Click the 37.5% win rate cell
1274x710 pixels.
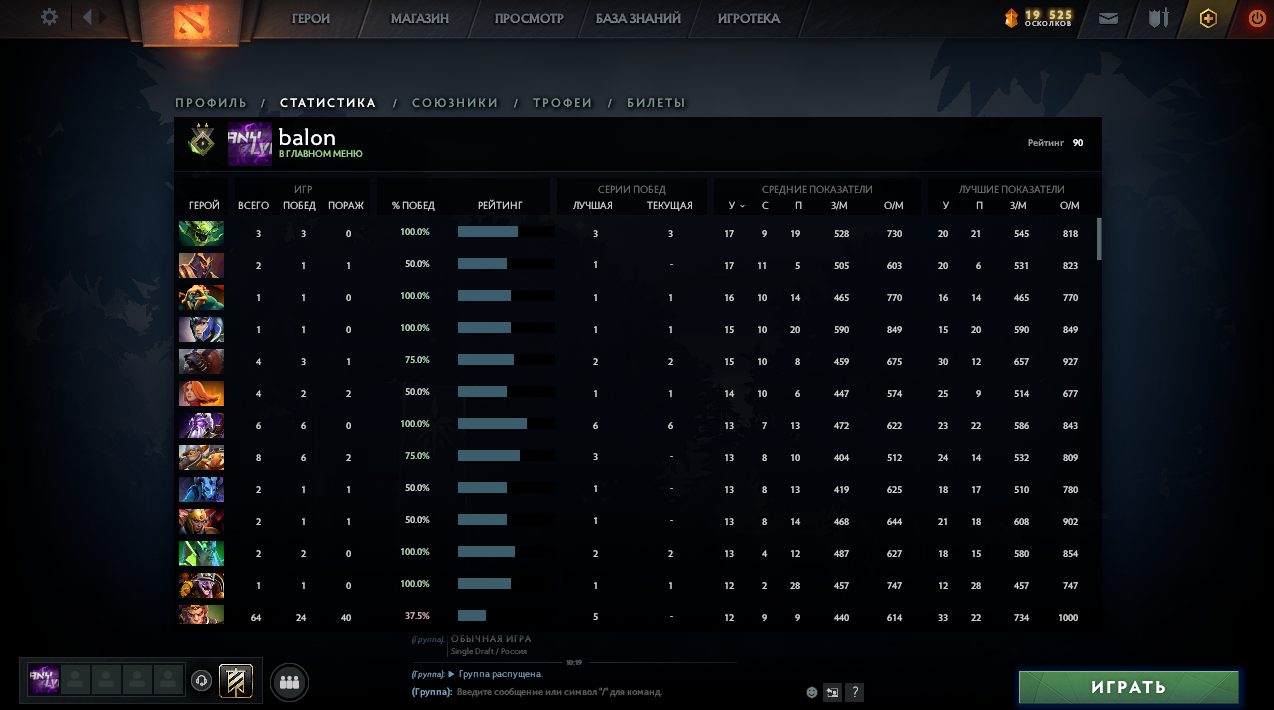(417, 616)
